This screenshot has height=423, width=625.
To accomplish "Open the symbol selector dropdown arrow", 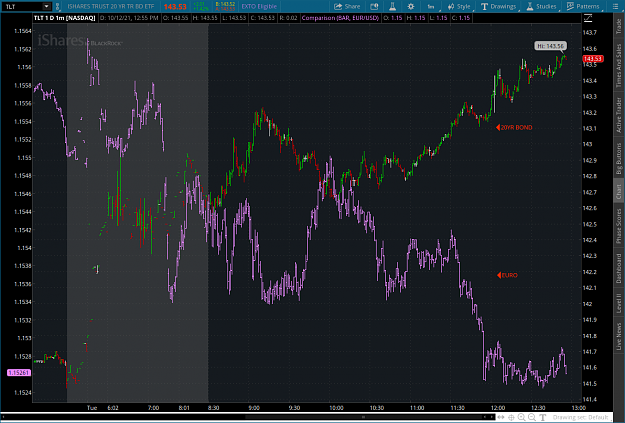I will [x=47, y=6].
